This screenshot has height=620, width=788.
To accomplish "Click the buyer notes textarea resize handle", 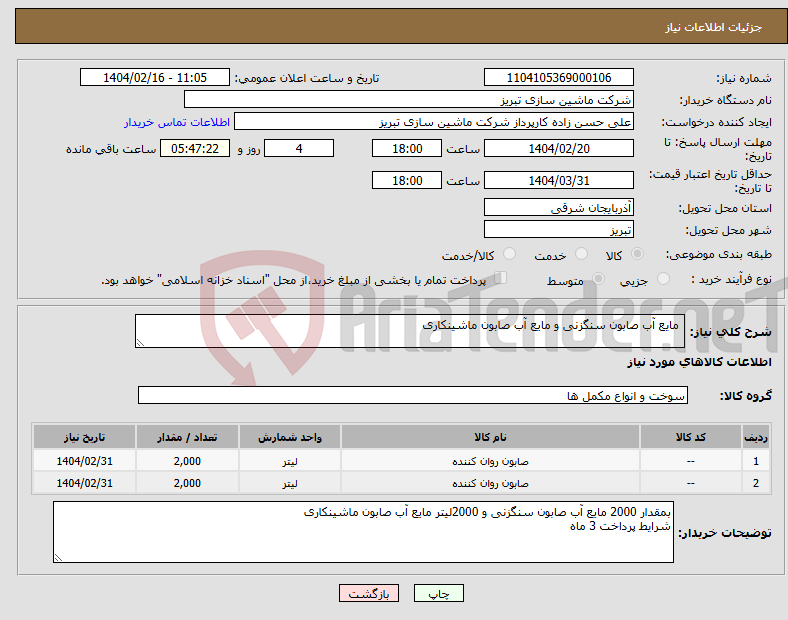I will coord(58,558).
